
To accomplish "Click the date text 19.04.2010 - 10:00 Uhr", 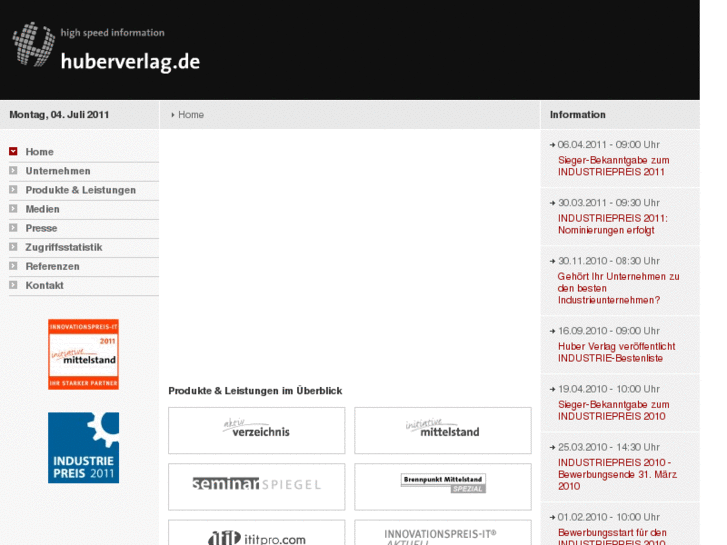I will pyautogui.click(x=608, y=389).
